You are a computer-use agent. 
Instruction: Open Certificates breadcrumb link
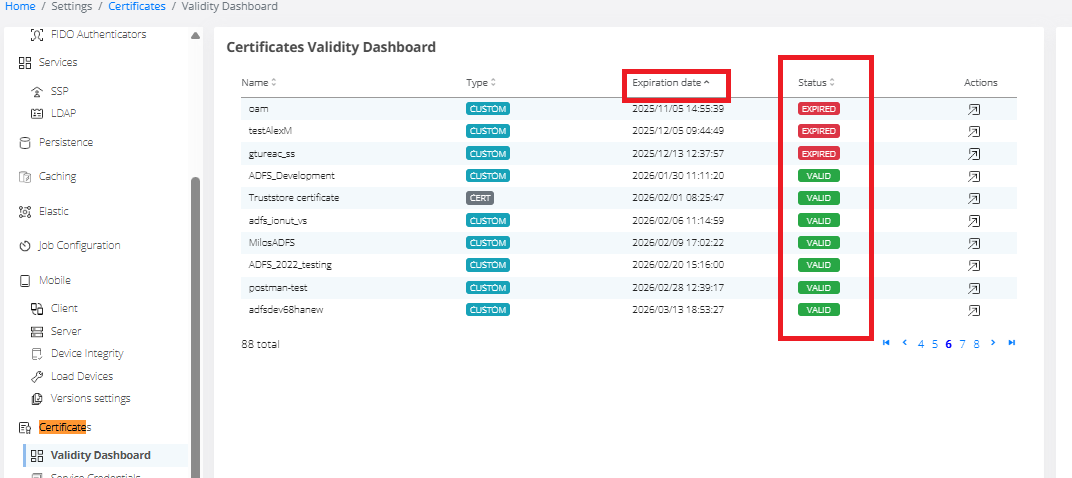point(137,6)
